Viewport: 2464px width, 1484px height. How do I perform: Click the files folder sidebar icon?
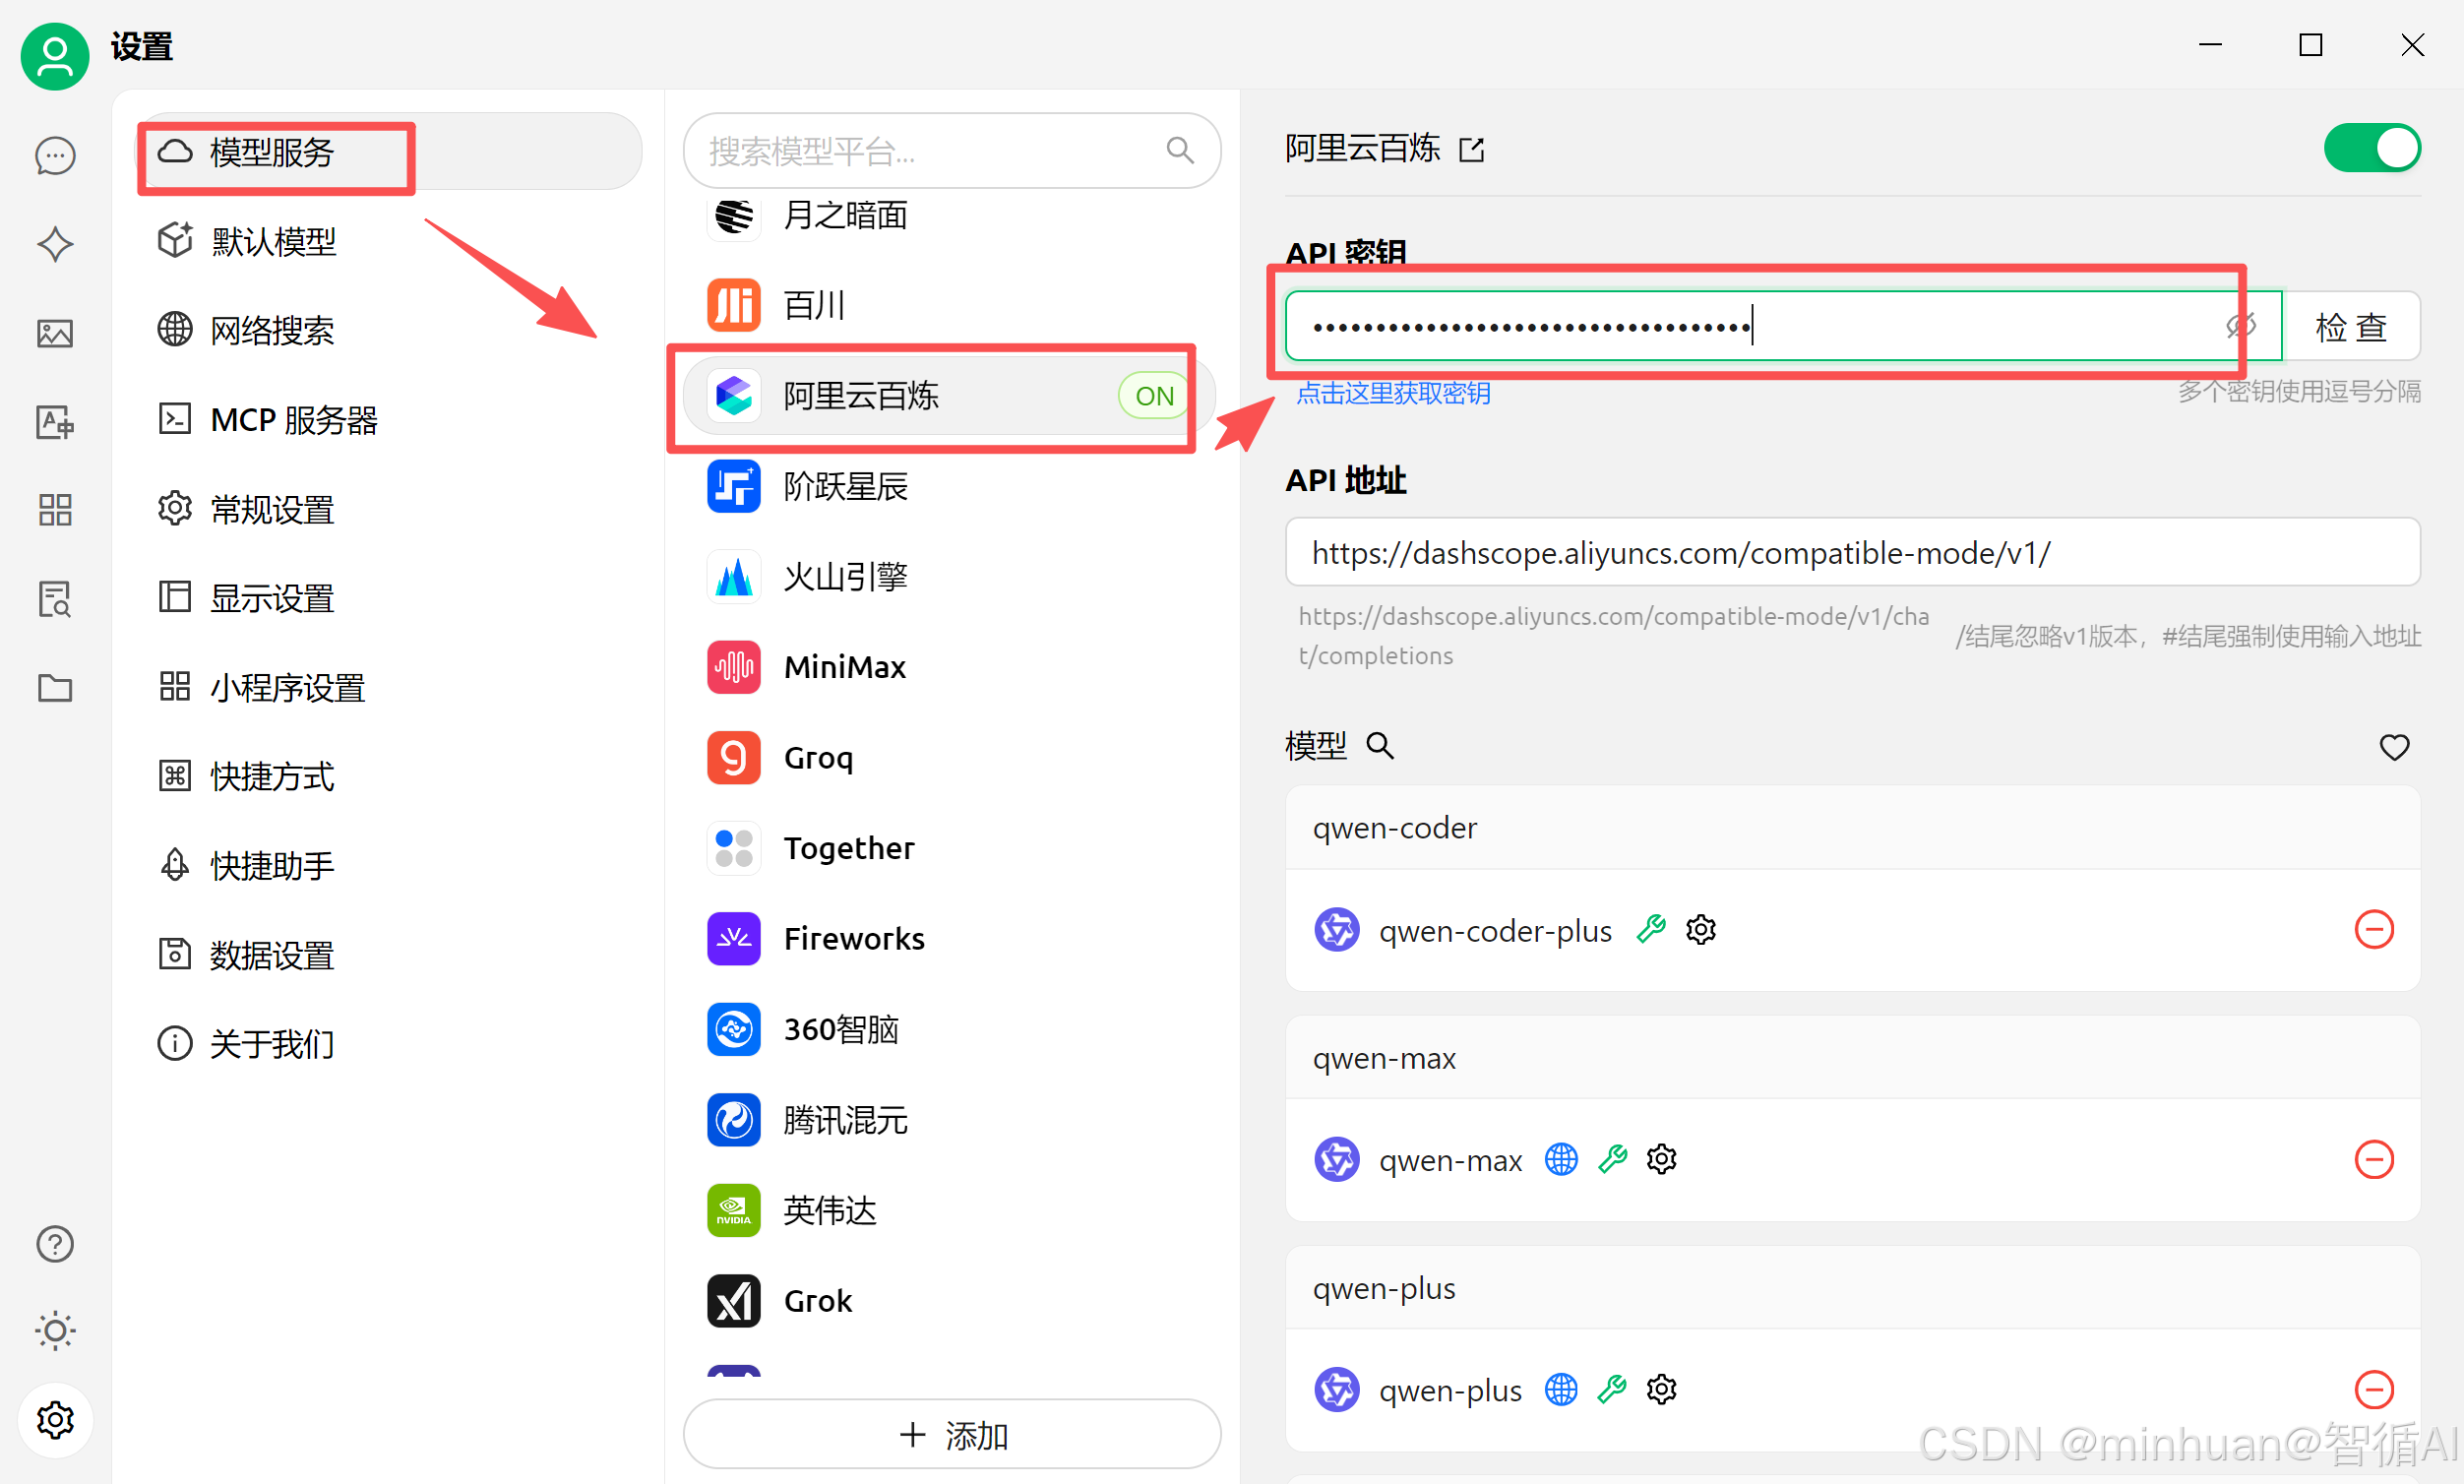[55, 688]
